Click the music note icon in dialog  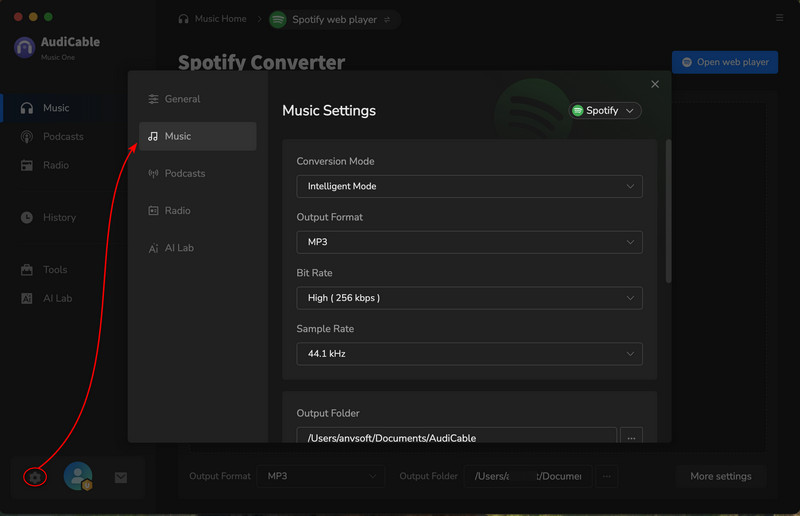[153, 136]
